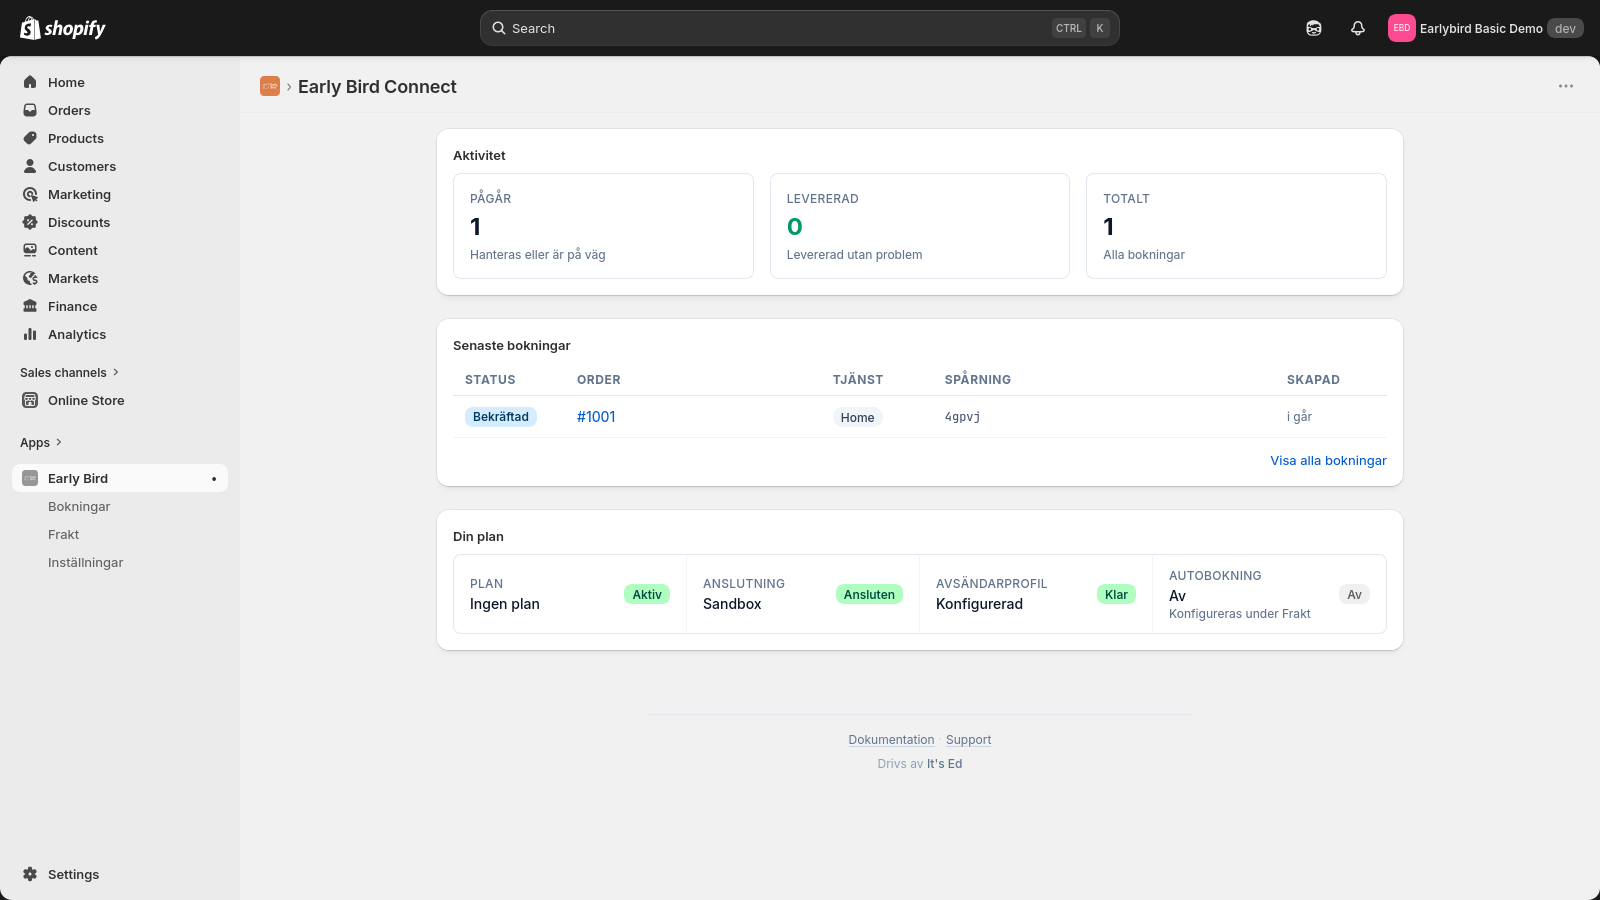Click the Av autobooking badge
Image resolution: width=1600 pixels, height=900 pixels.
point(1354,594)
